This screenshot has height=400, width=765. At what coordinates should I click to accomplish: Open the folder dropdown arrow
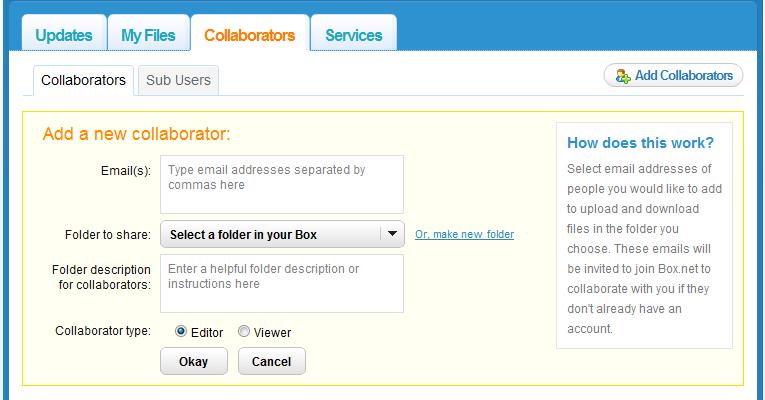coord(392,234)
